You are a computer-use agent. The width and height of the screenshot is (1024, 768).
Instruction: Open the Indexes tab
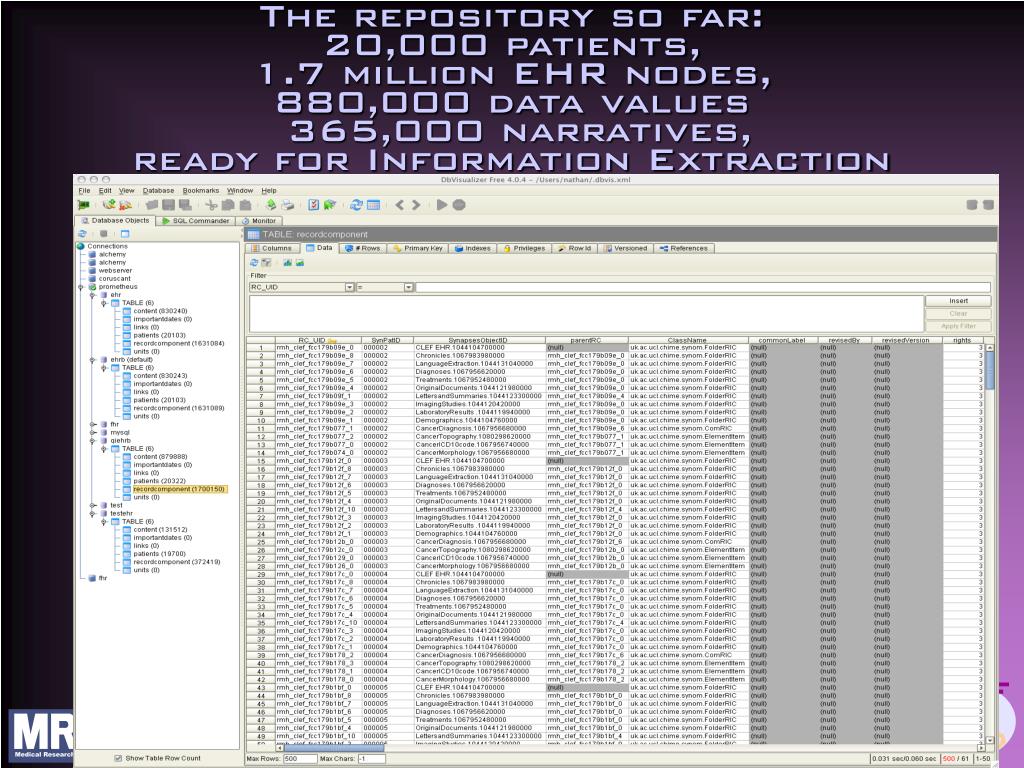(x=472, y=248)
